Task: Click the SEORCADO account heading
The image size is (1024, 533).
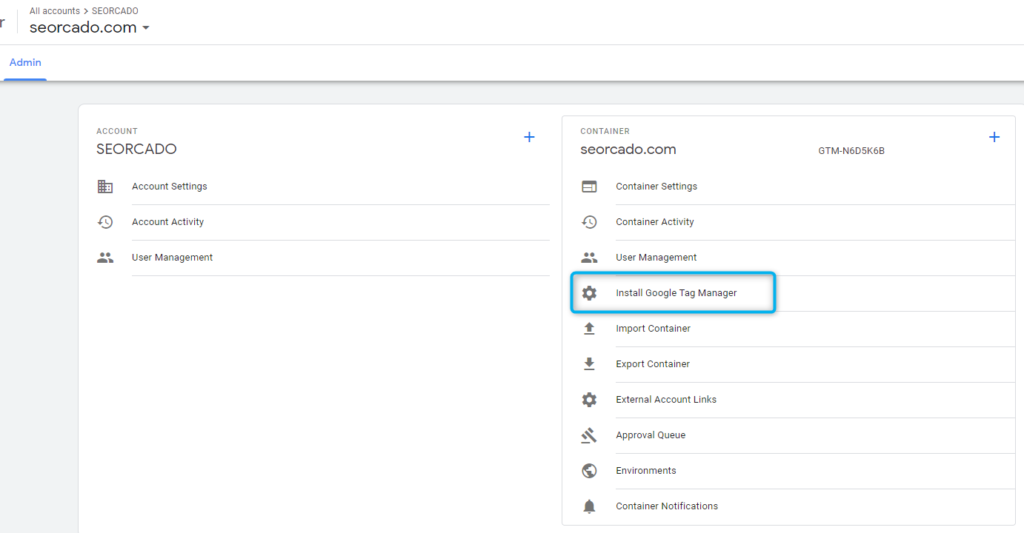Action: pos(136,150)
